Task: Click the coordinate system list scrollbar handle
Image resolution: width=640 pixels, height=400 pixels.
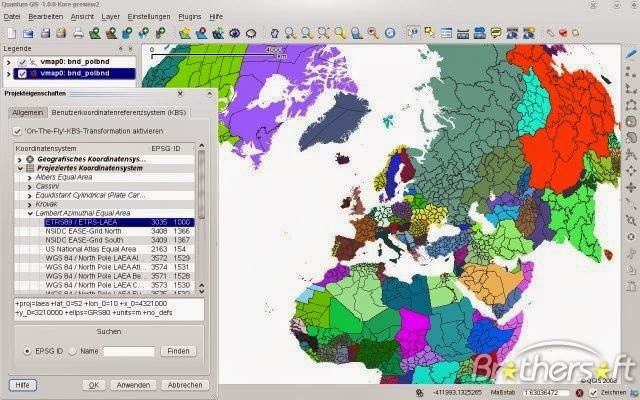Action: coord(201,184)
